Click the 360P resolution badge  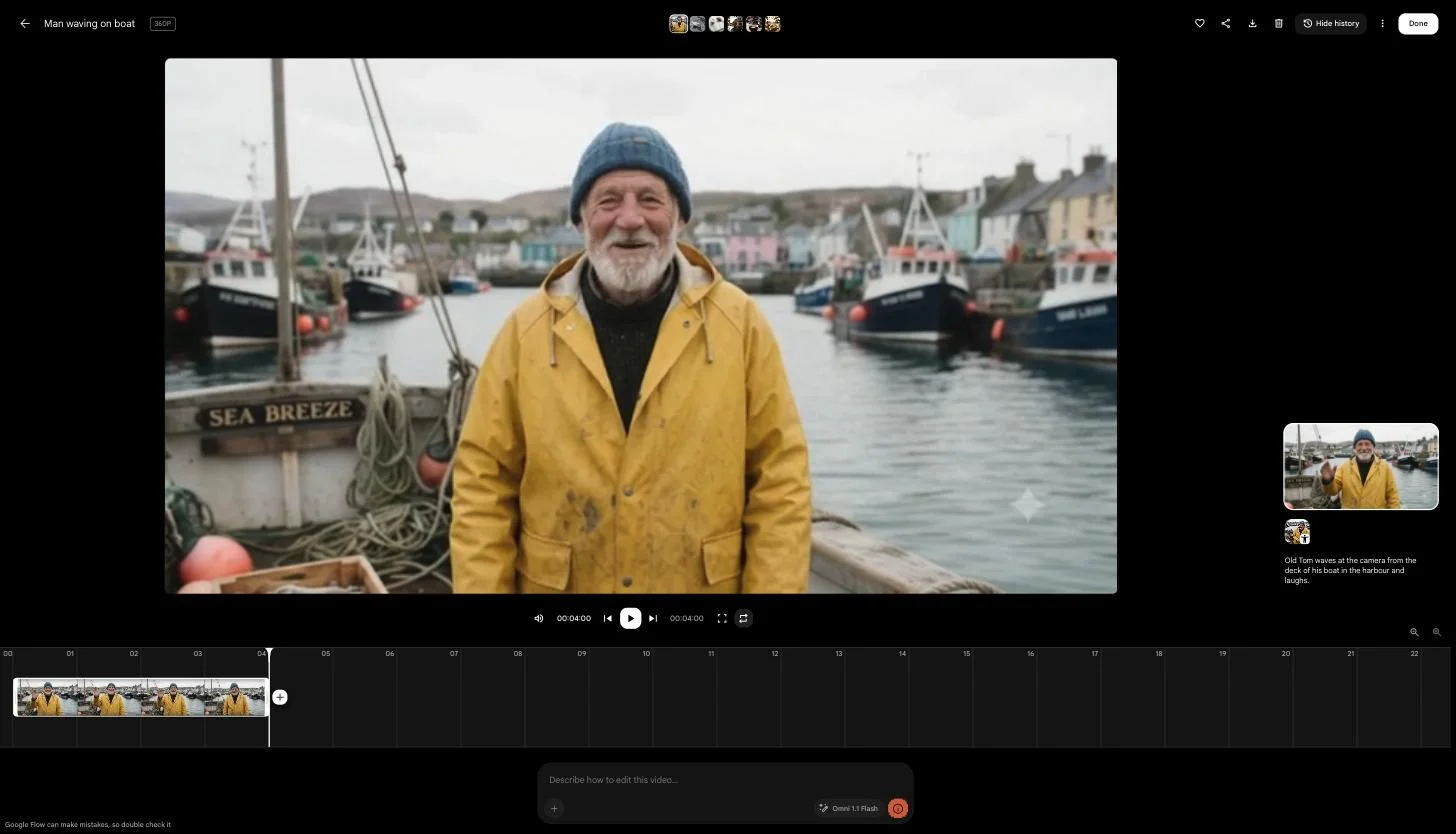click(x=163, y=23)
